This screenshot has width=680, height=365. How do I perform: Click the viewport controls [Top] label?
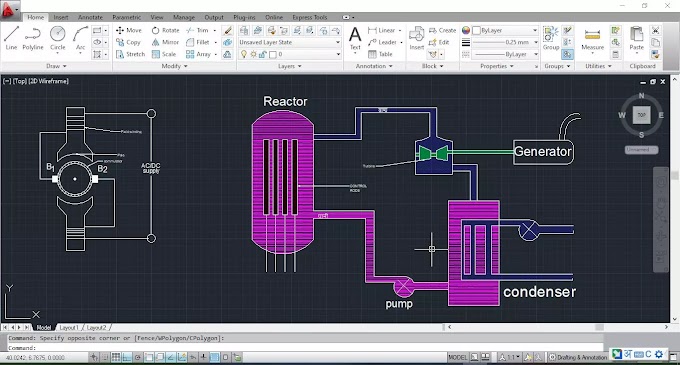20,81
